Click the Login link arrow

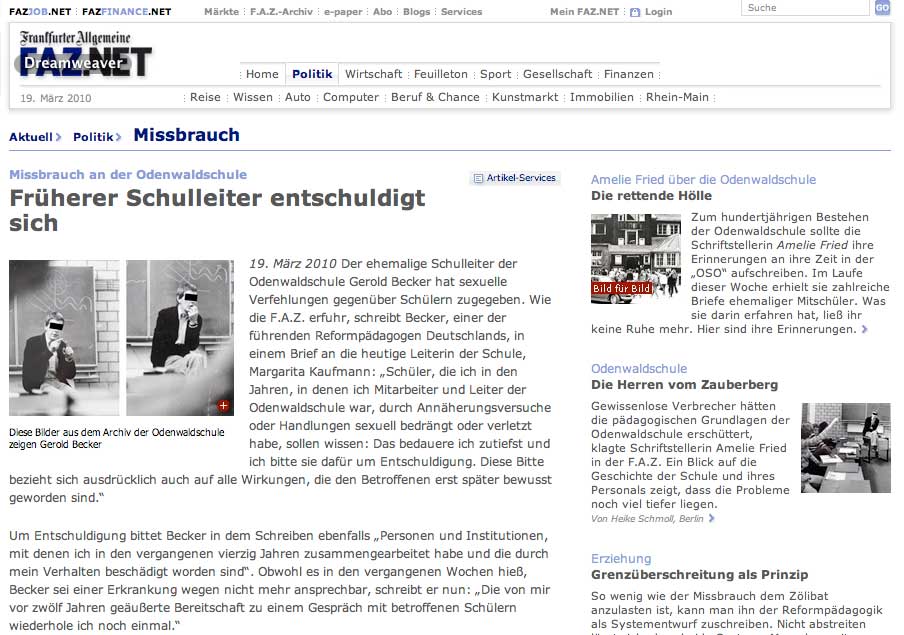(x=638, y=12)
